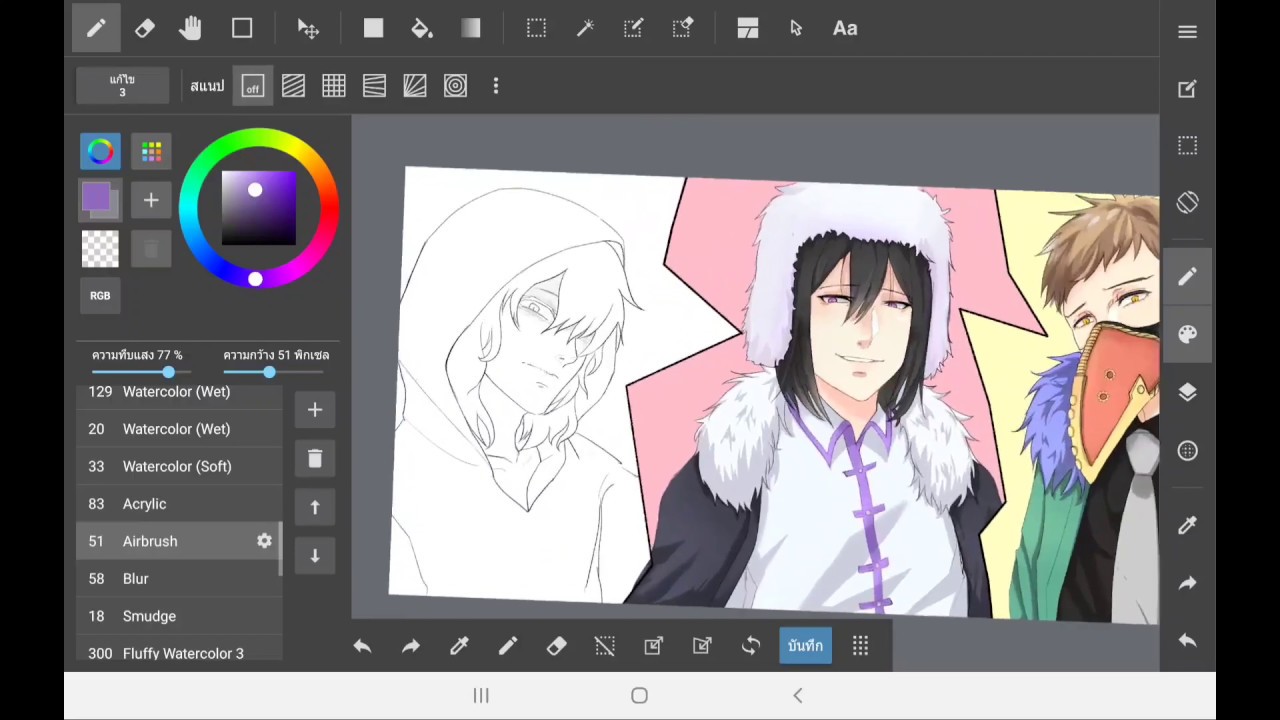
Task: Delete the selected brush with trash button
Action: point(315,458)
